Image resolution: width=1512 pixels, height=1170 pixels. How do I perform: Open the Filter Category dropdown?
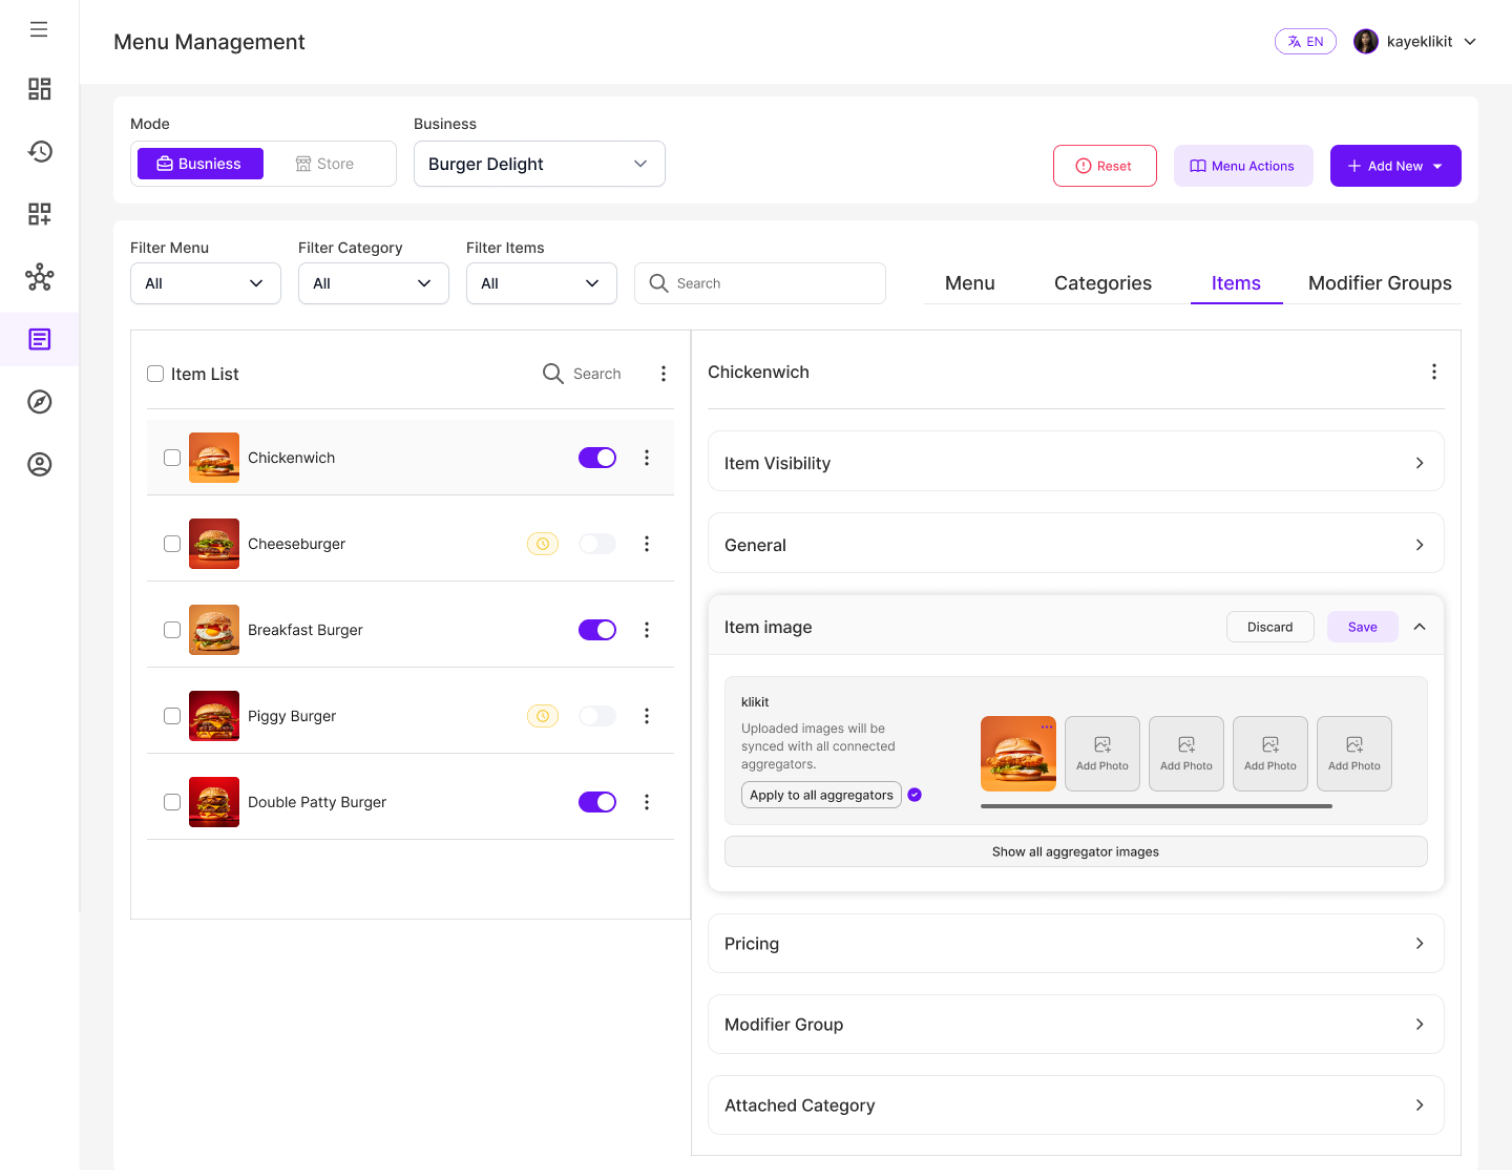(x=373, y=283)
